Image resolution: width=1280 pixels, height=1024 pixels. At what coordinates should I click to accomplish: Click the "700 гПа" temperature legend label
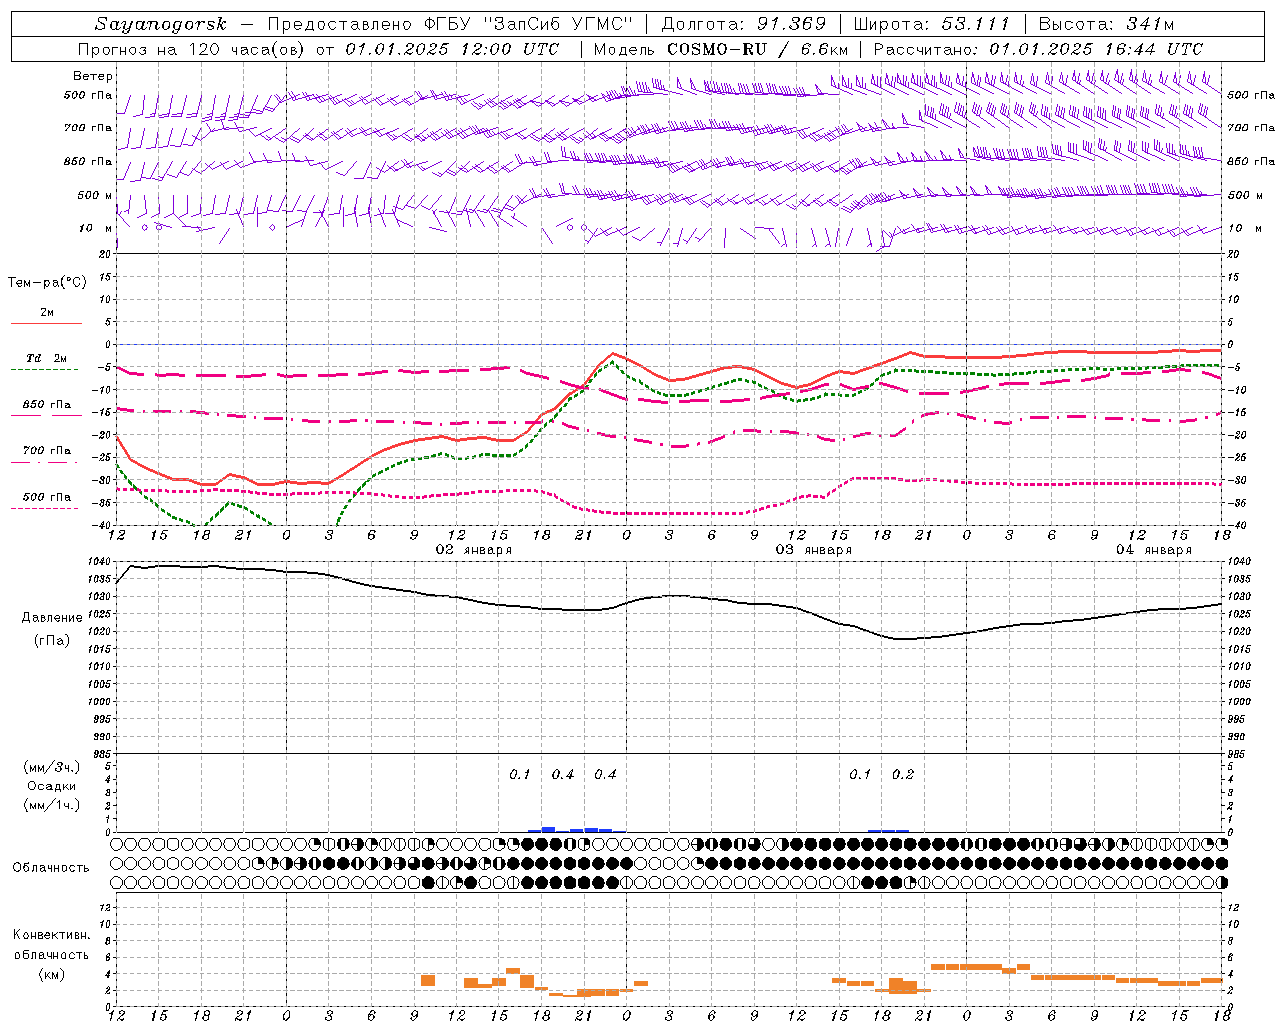[47, 451]
